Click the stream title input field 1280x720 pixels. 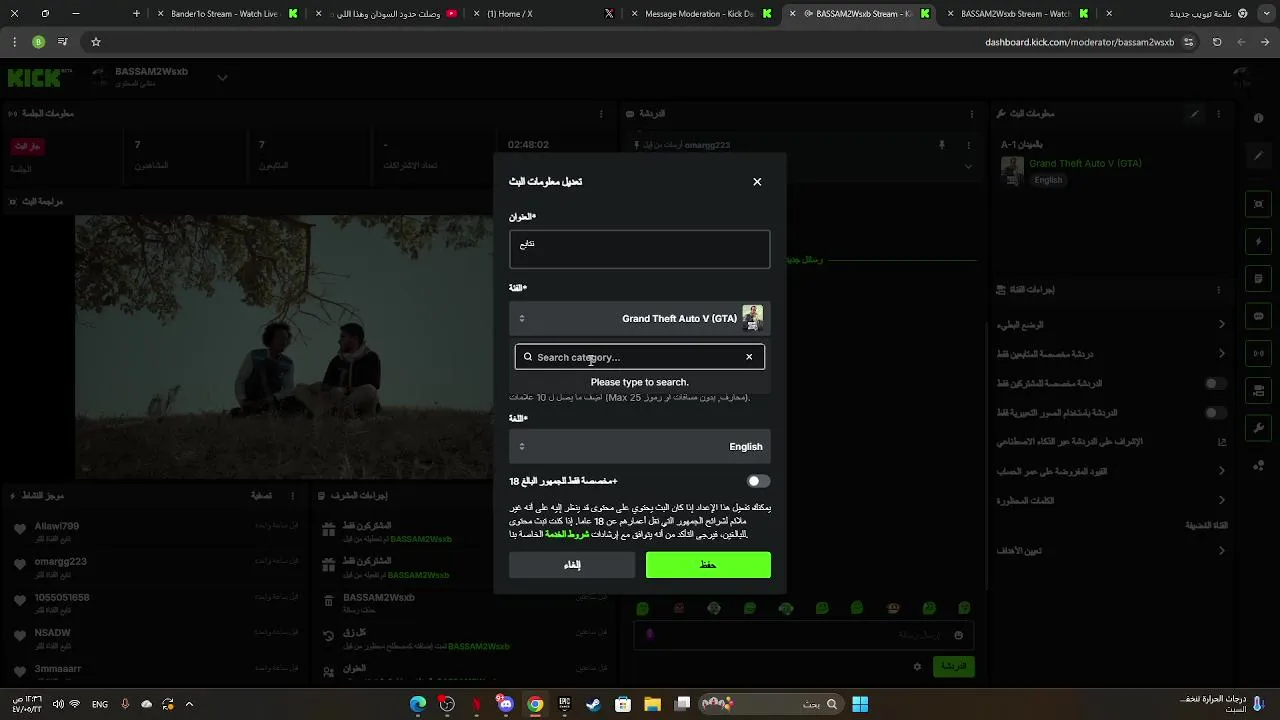(640, 249)
